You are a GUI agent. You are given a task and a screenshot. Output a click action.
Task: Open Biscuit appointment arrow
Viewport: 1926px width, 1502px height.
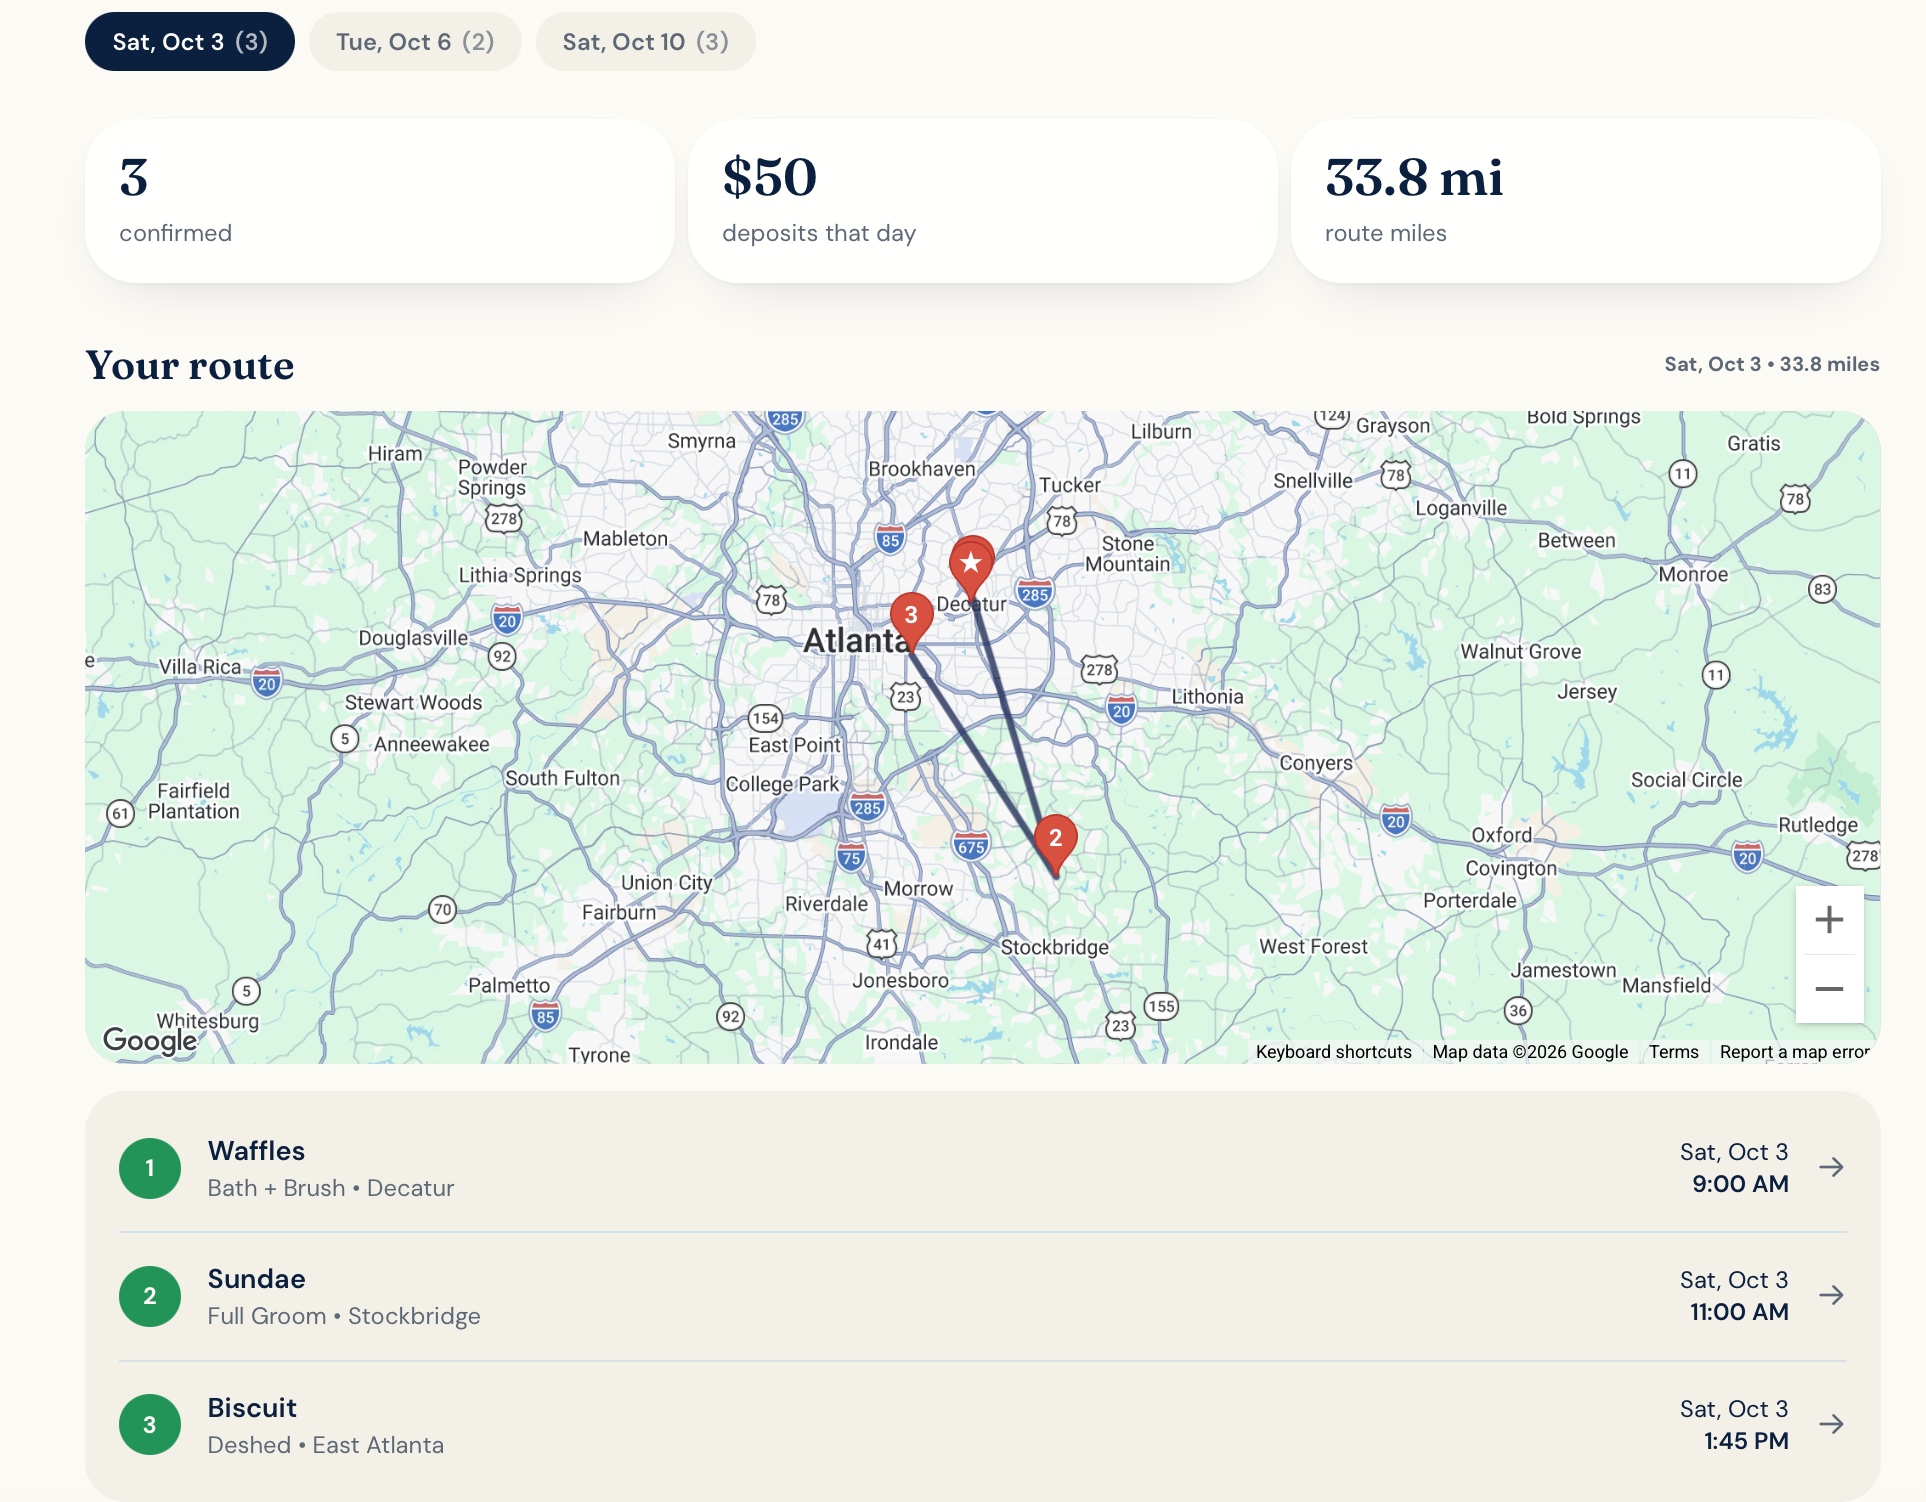[1831, 1424]
